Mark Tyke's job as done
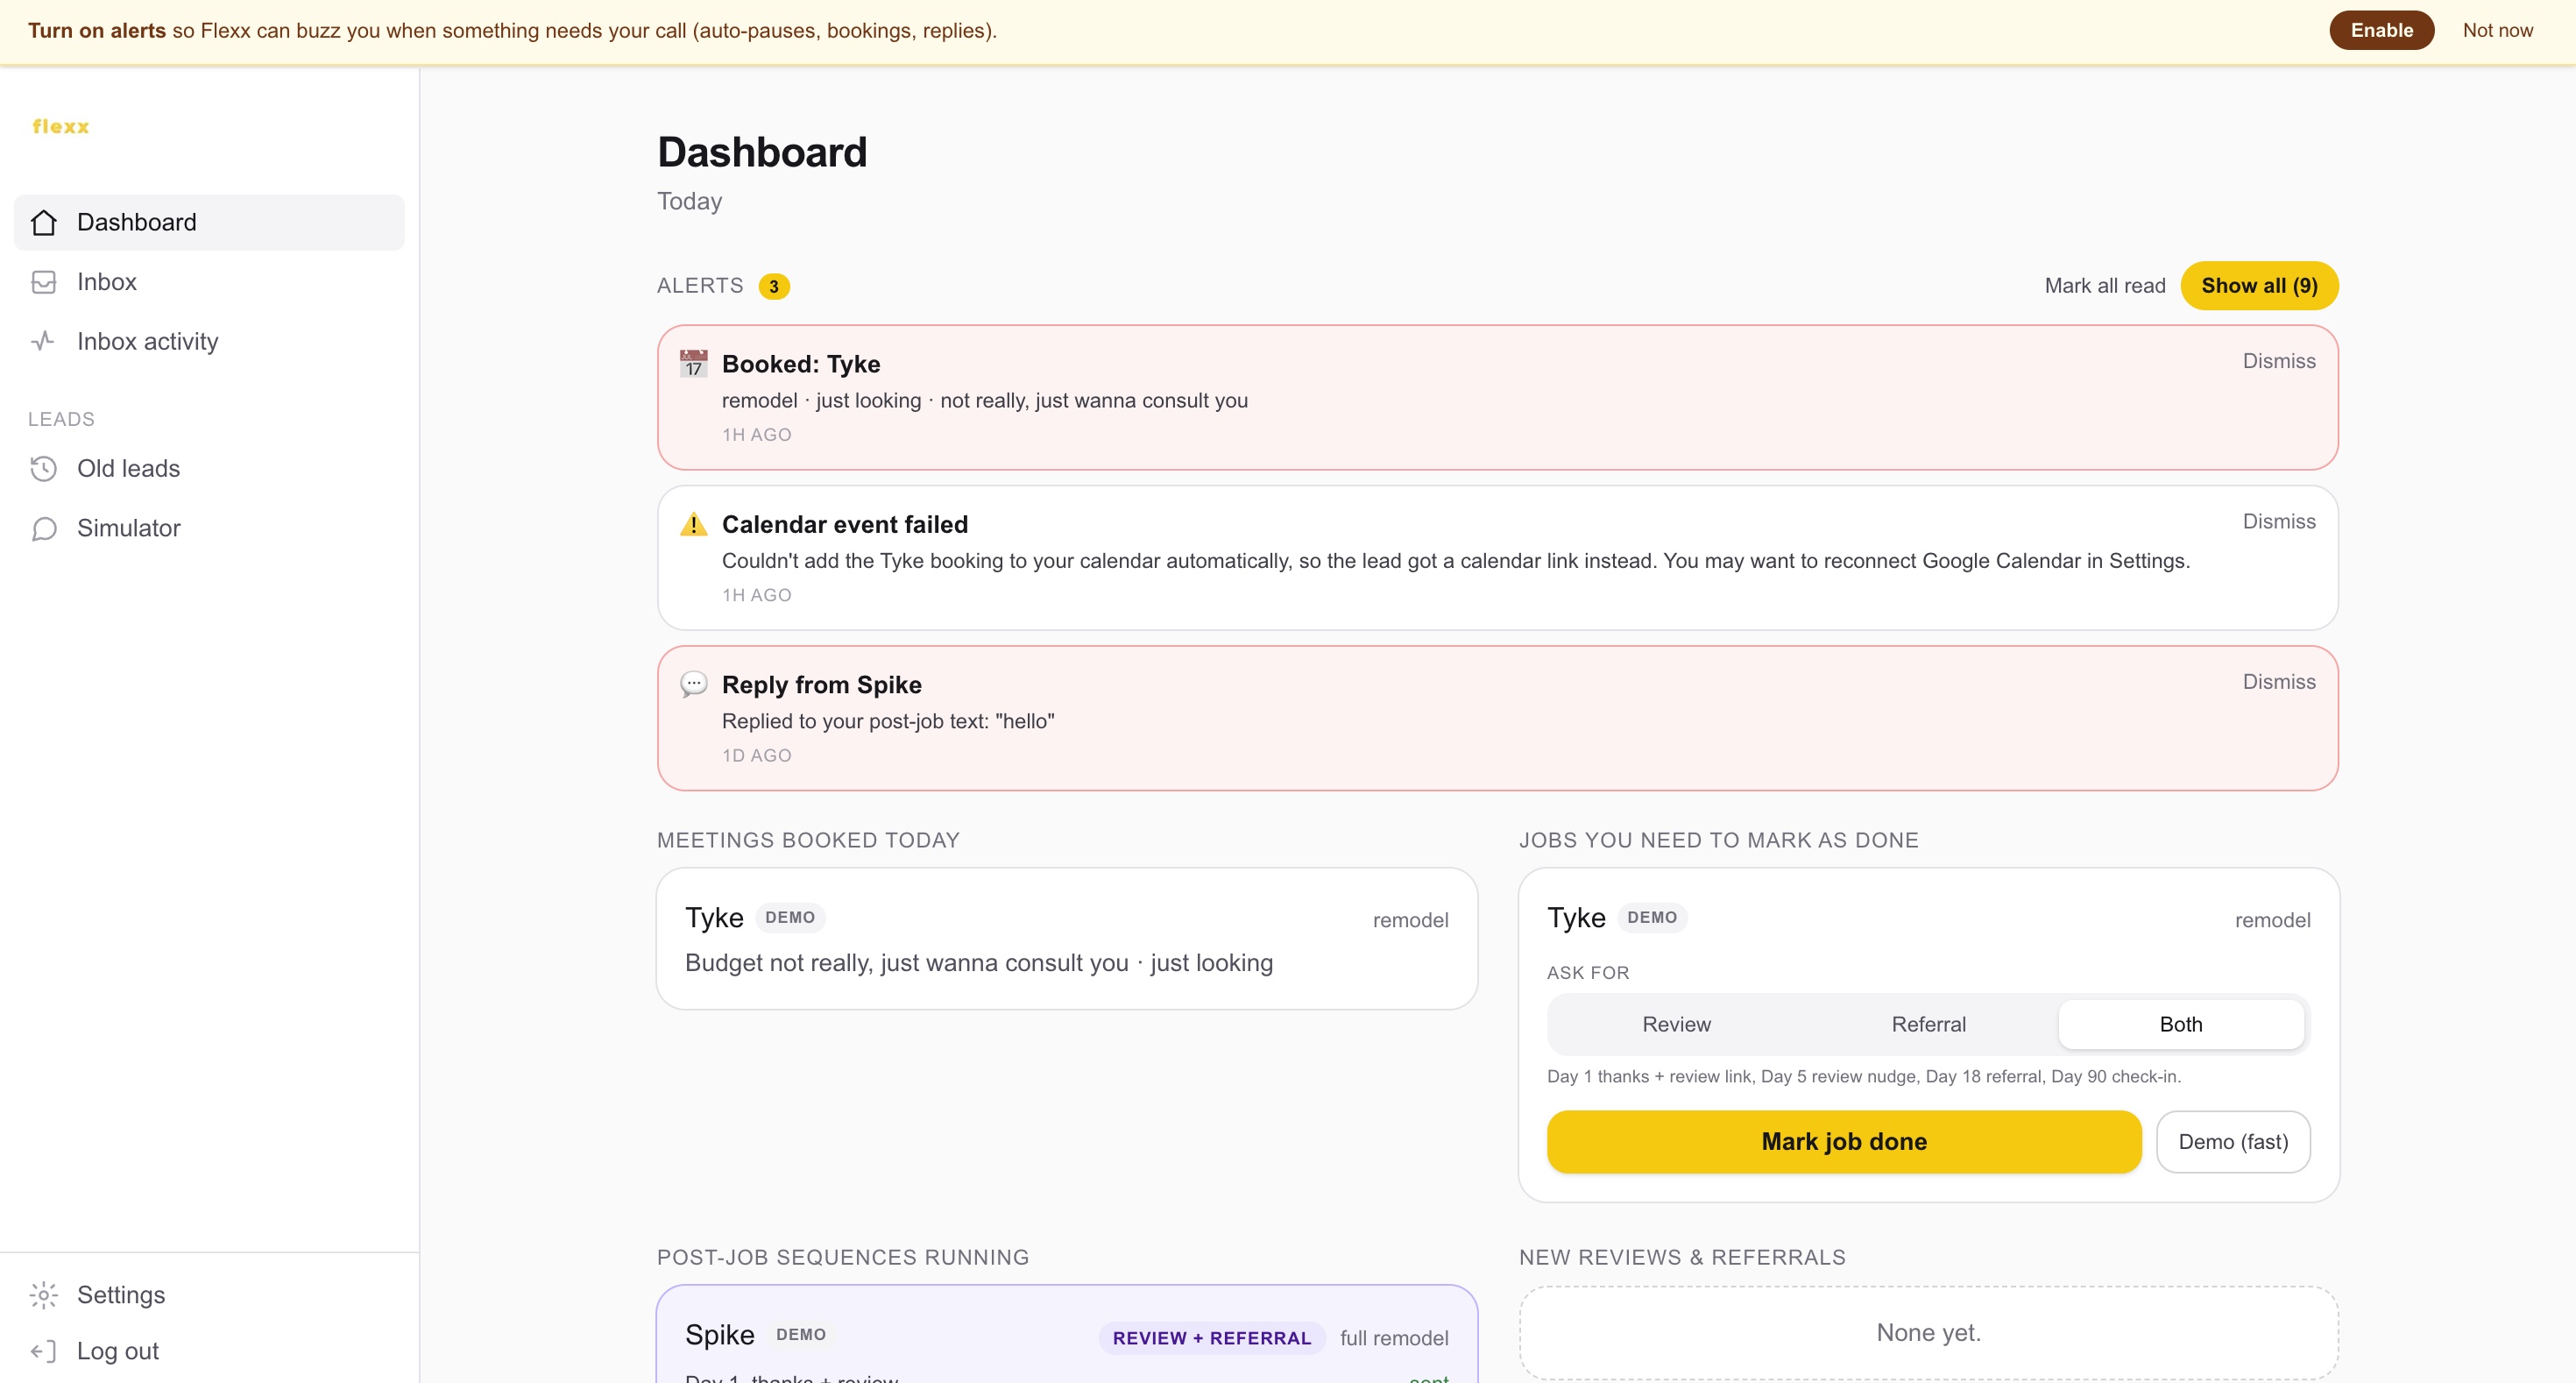The image size is (2576, 1383). point(1844,1142)
